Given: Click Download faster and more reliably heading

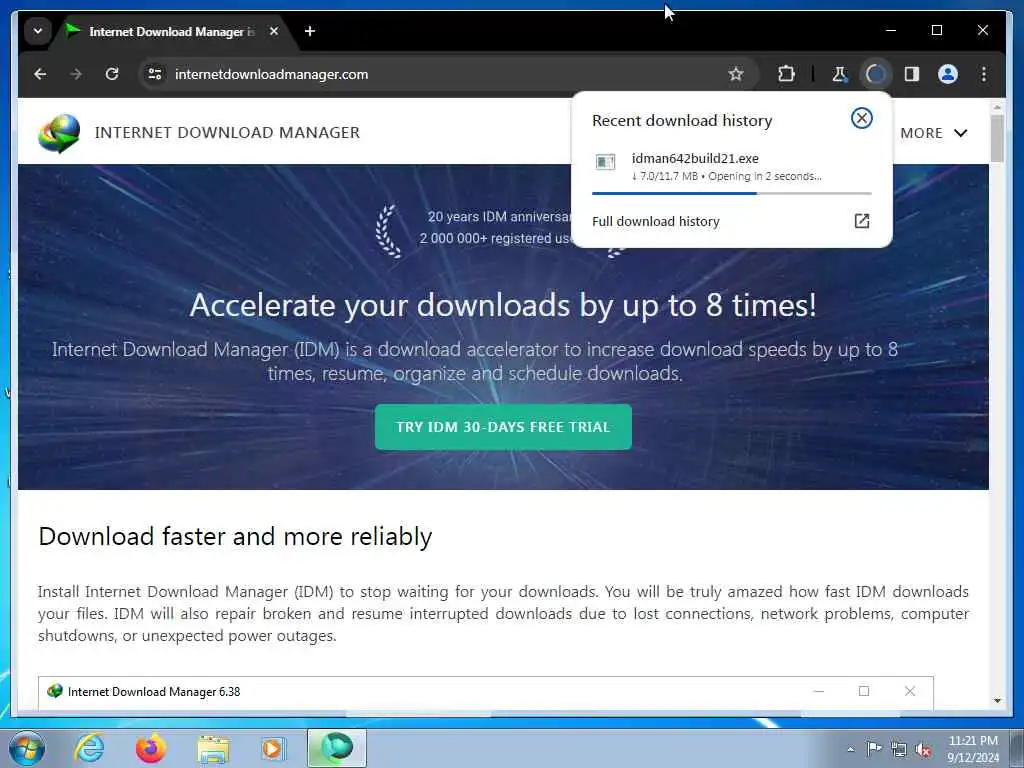Looking at the screenshot, I should pos(235,536).
